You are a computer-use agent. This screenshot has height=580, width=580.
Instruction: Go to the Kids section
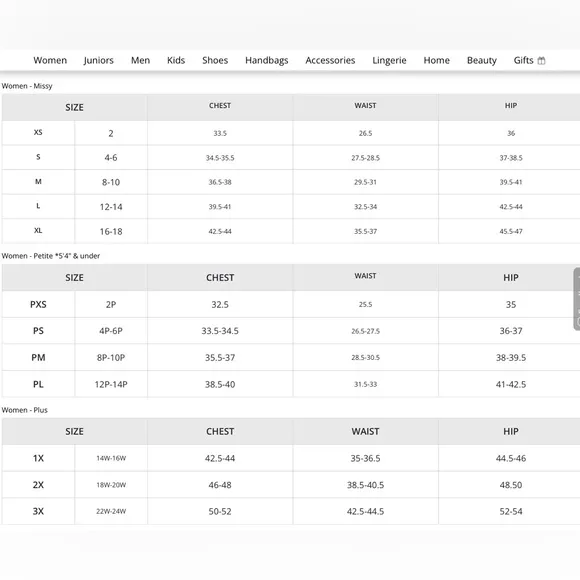pos(176,60)
